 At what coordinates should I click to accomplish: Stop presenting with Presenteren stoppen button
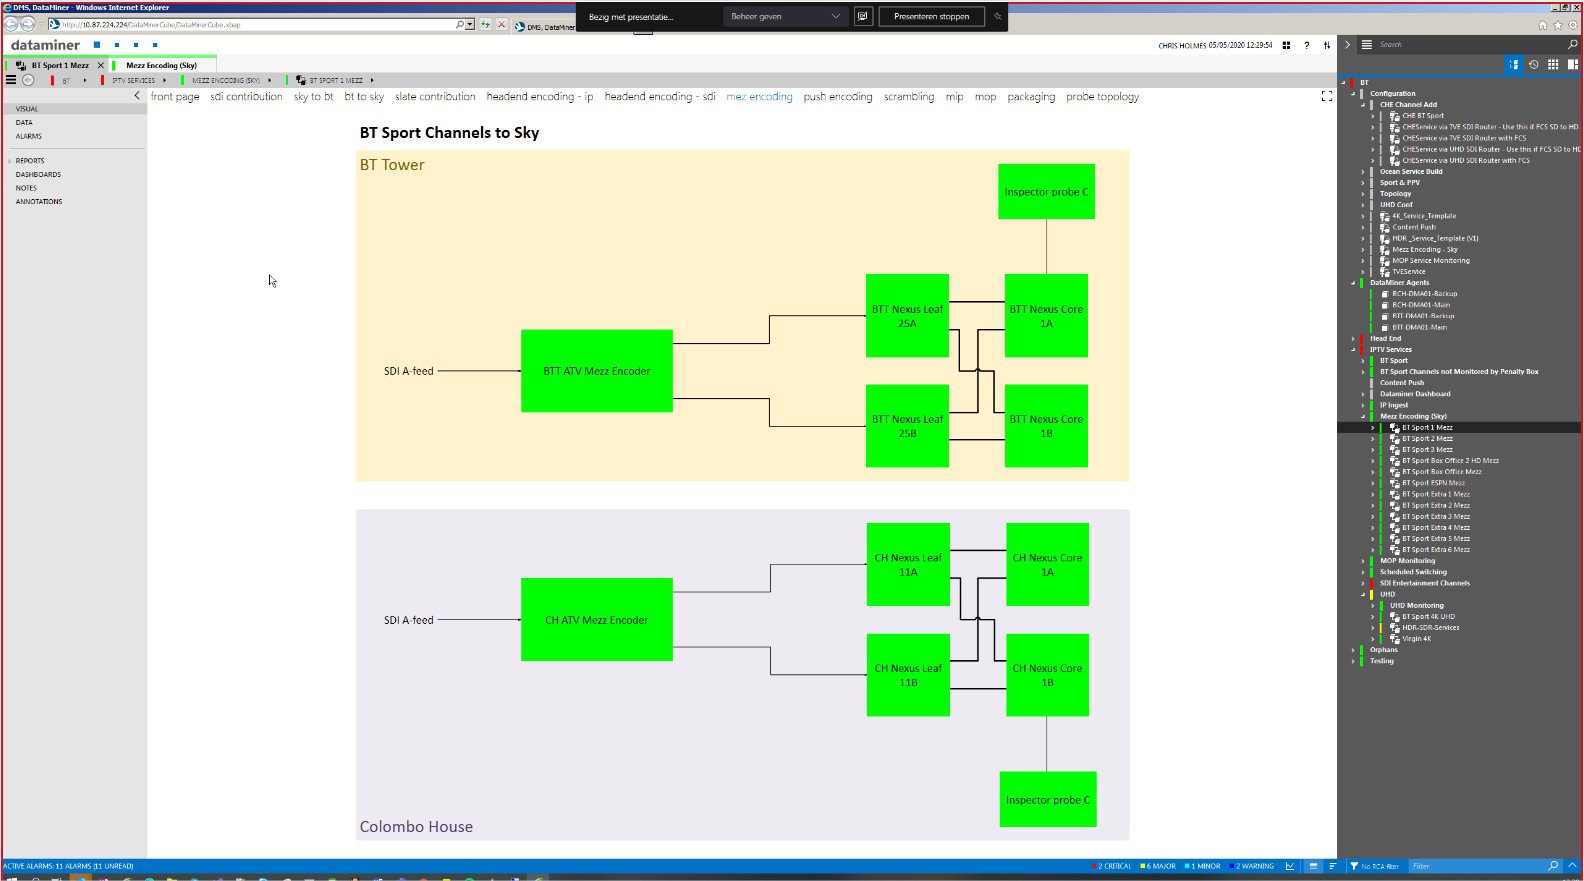[932, 17]
